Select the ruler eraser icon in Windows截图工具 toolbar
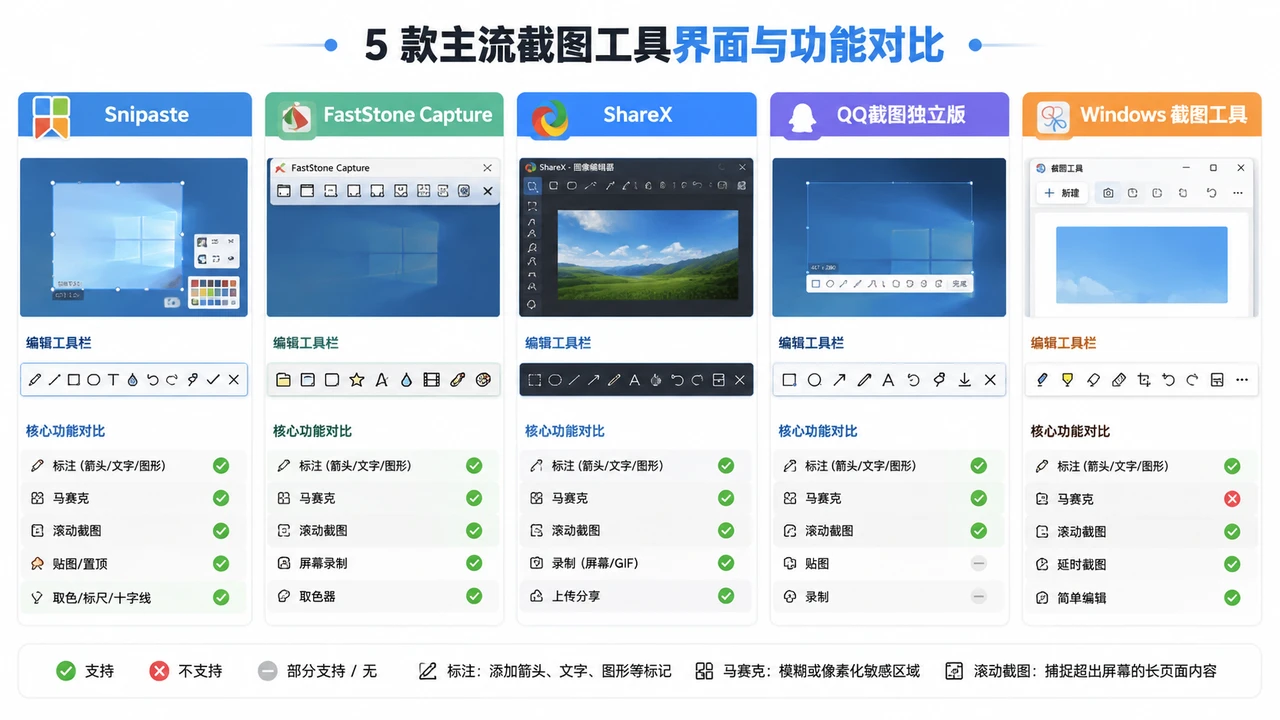Screen dimensions: 1280x720 click(1119, 380)
